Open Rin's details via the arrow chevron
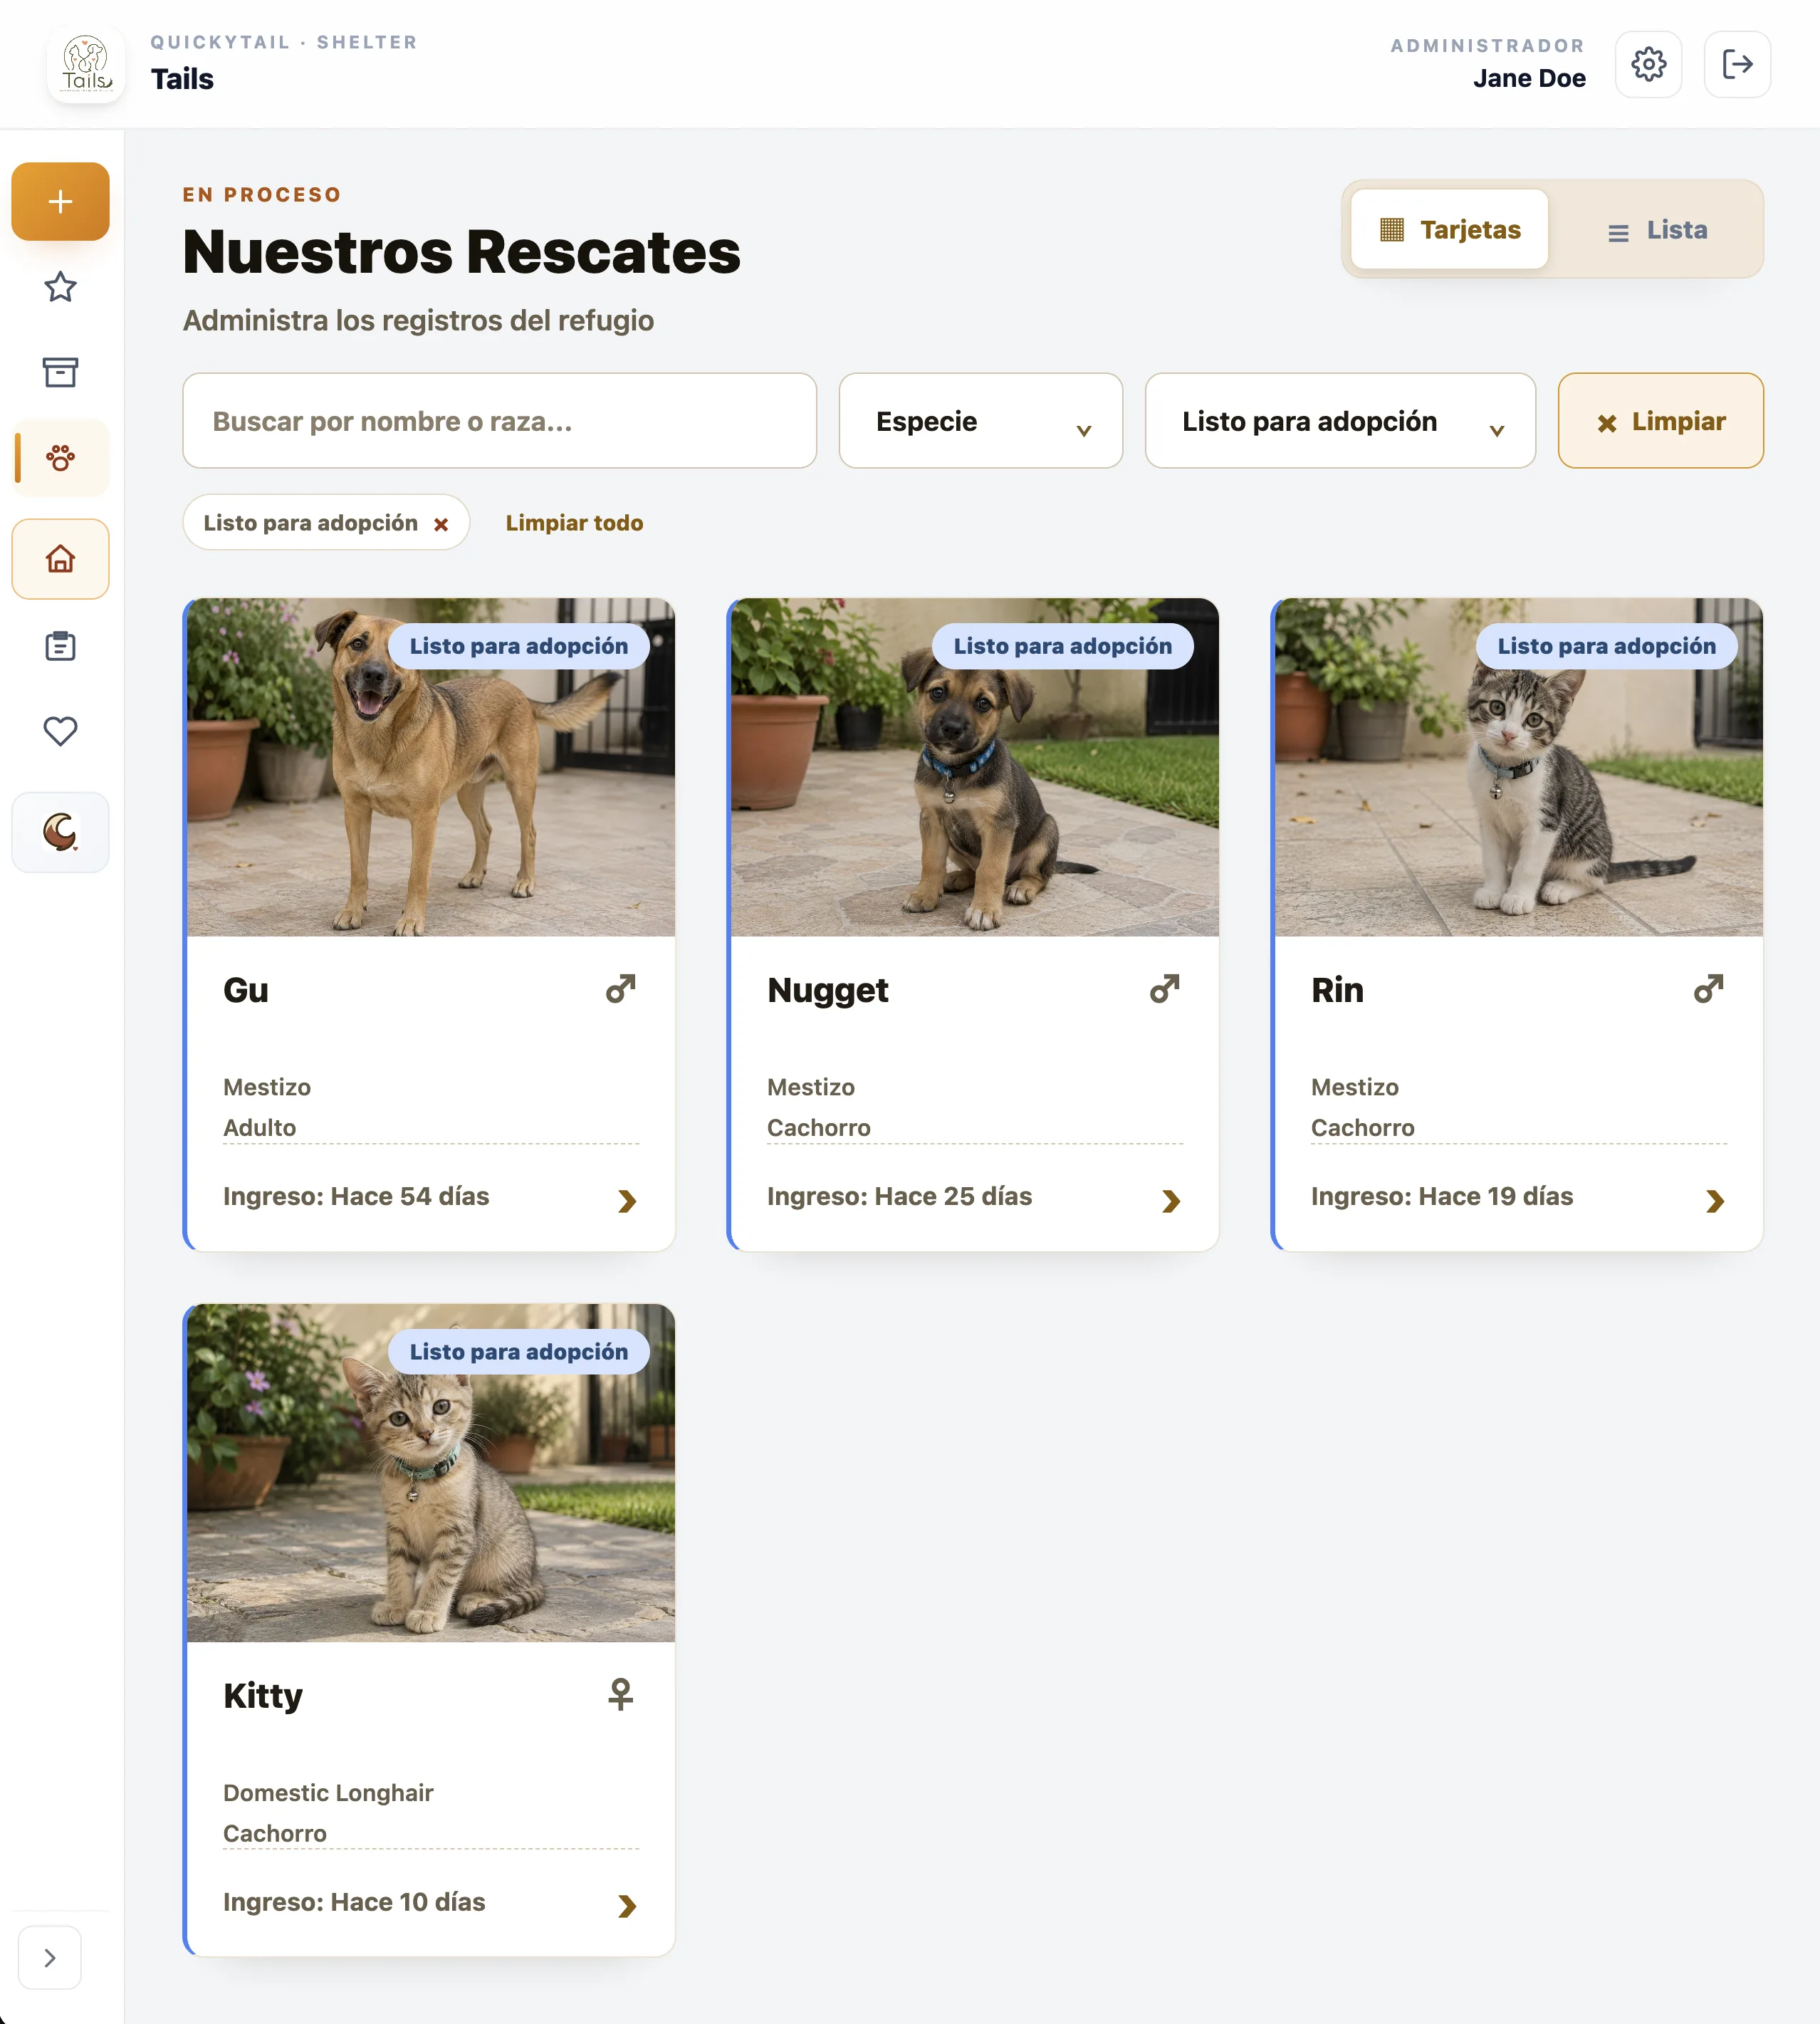Viewport: 1820px width, 2024px height. tap(1715, 1200)
